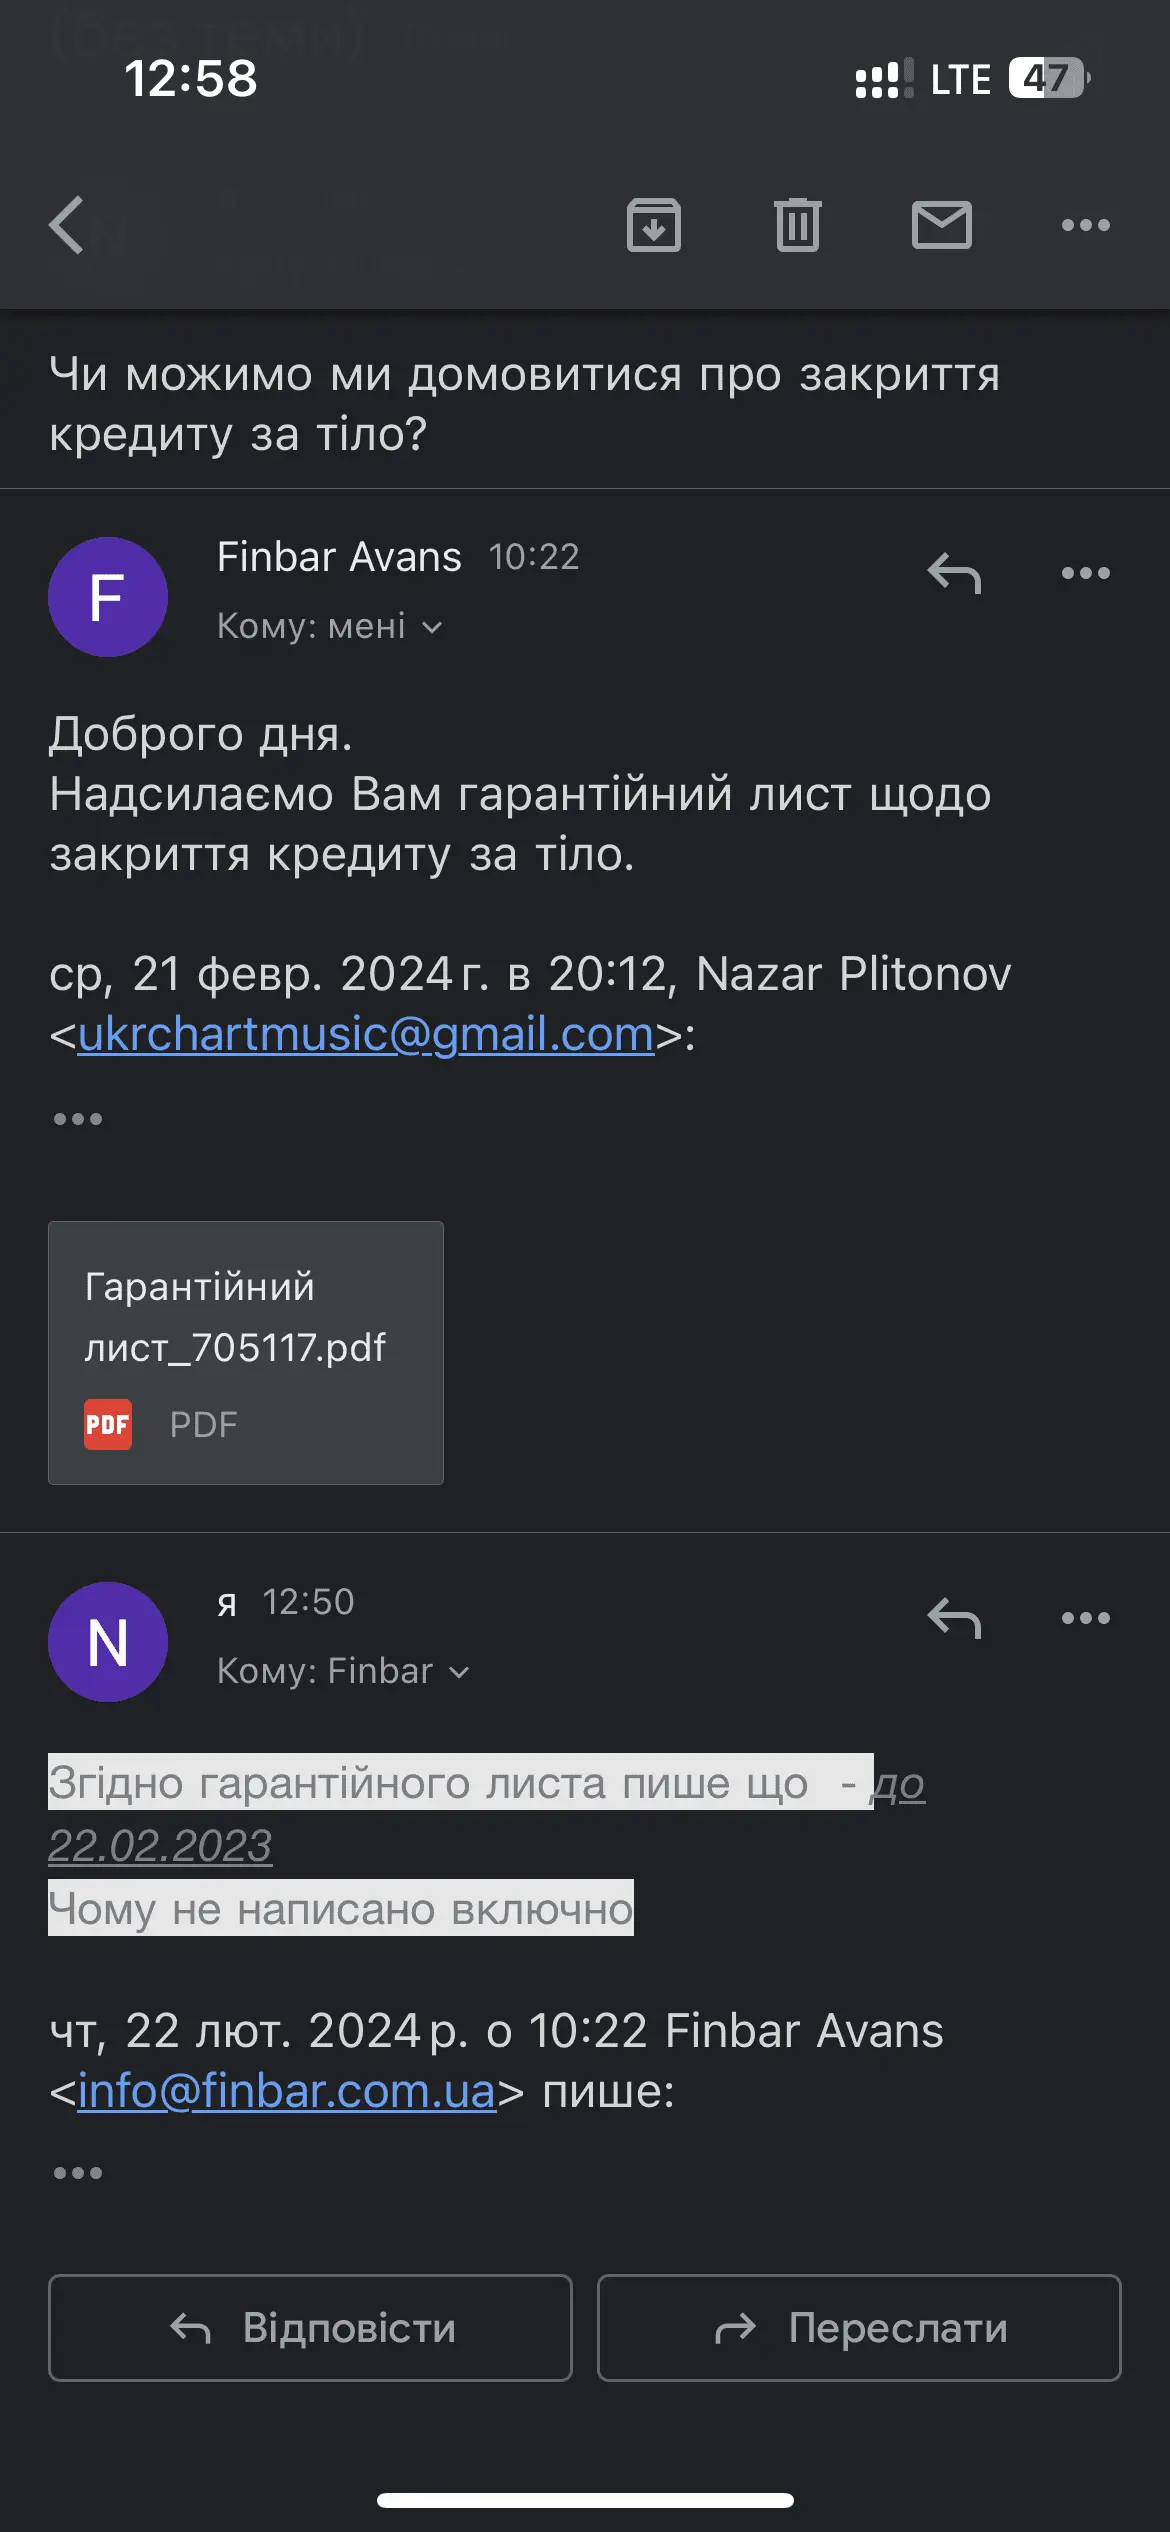Tap the 'Переслати' forward button
1170x2532 pixels.
[859, 2328]
